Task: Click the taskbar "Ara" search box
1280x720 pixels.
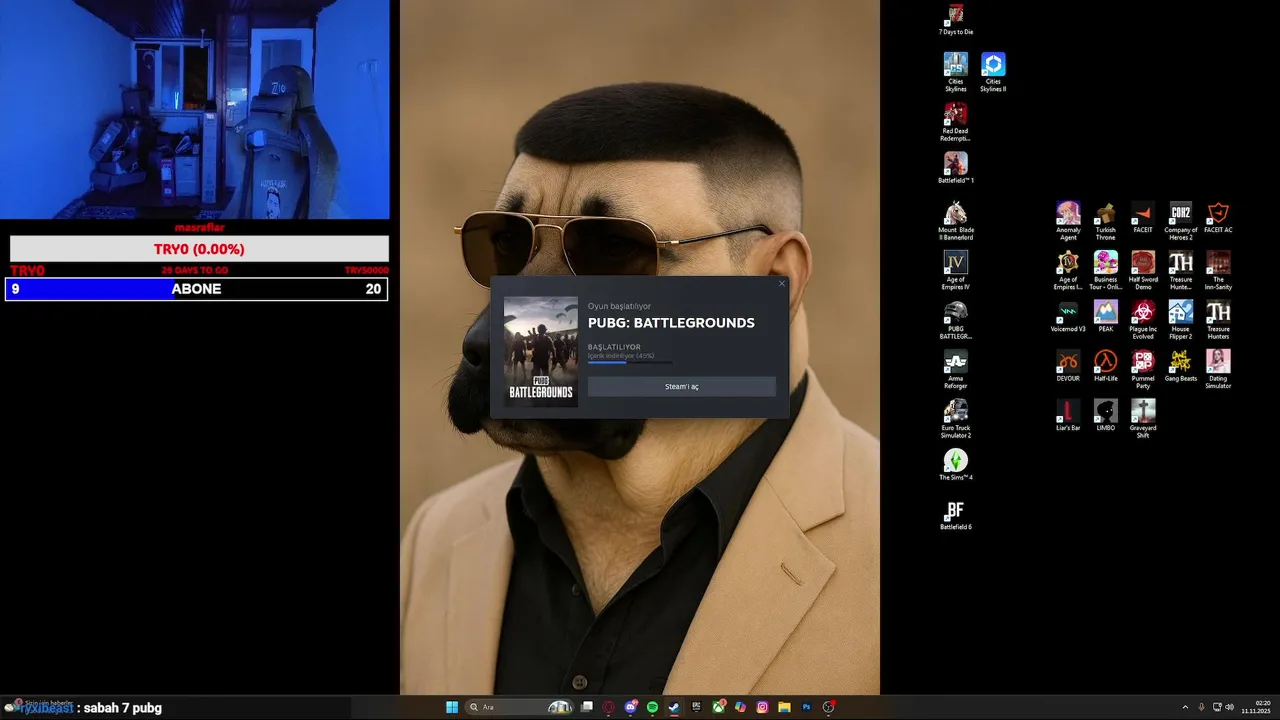Action: (x=520, y=707)
